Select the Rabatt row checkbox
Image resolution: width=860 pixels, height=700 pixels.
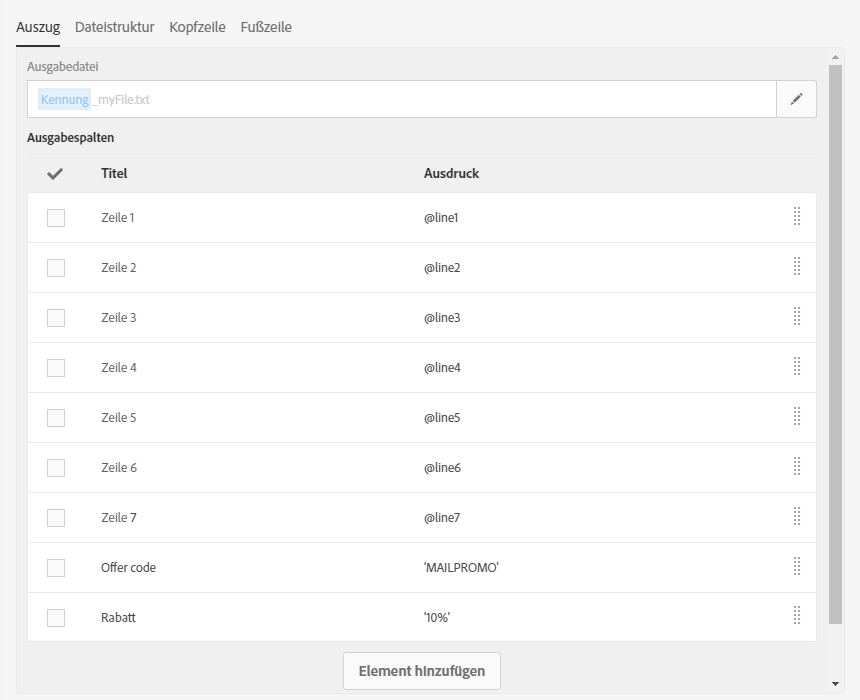coord(56,618)
